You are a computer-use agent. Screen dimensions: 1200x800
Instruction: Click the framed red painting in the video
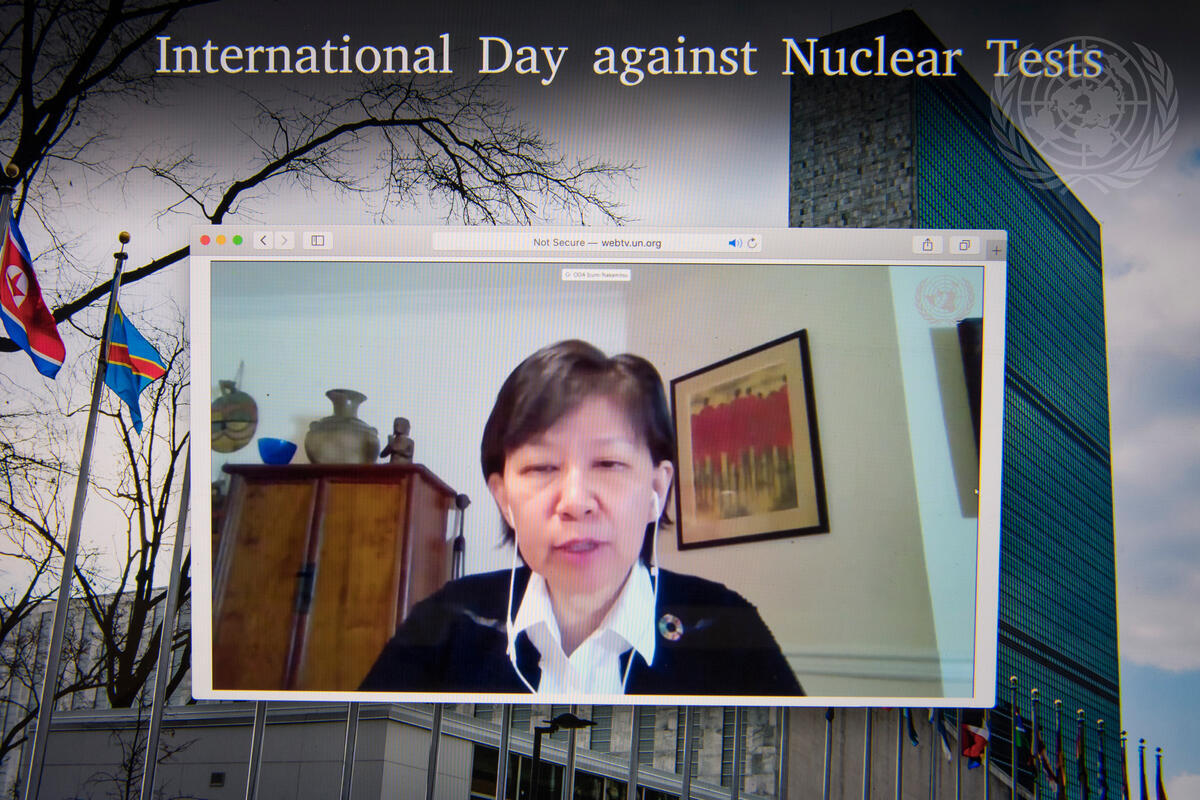(x=750, y=440)
